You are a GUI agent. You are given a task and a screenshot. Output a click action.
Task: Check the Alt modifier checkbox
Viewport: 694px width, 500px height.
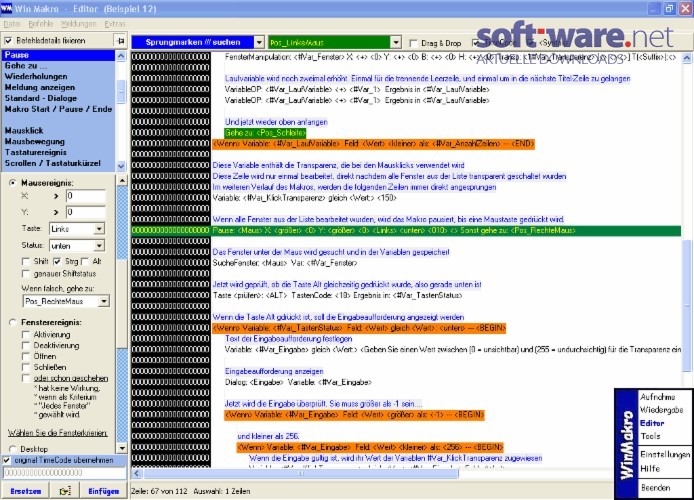click(x=85, y=262)
